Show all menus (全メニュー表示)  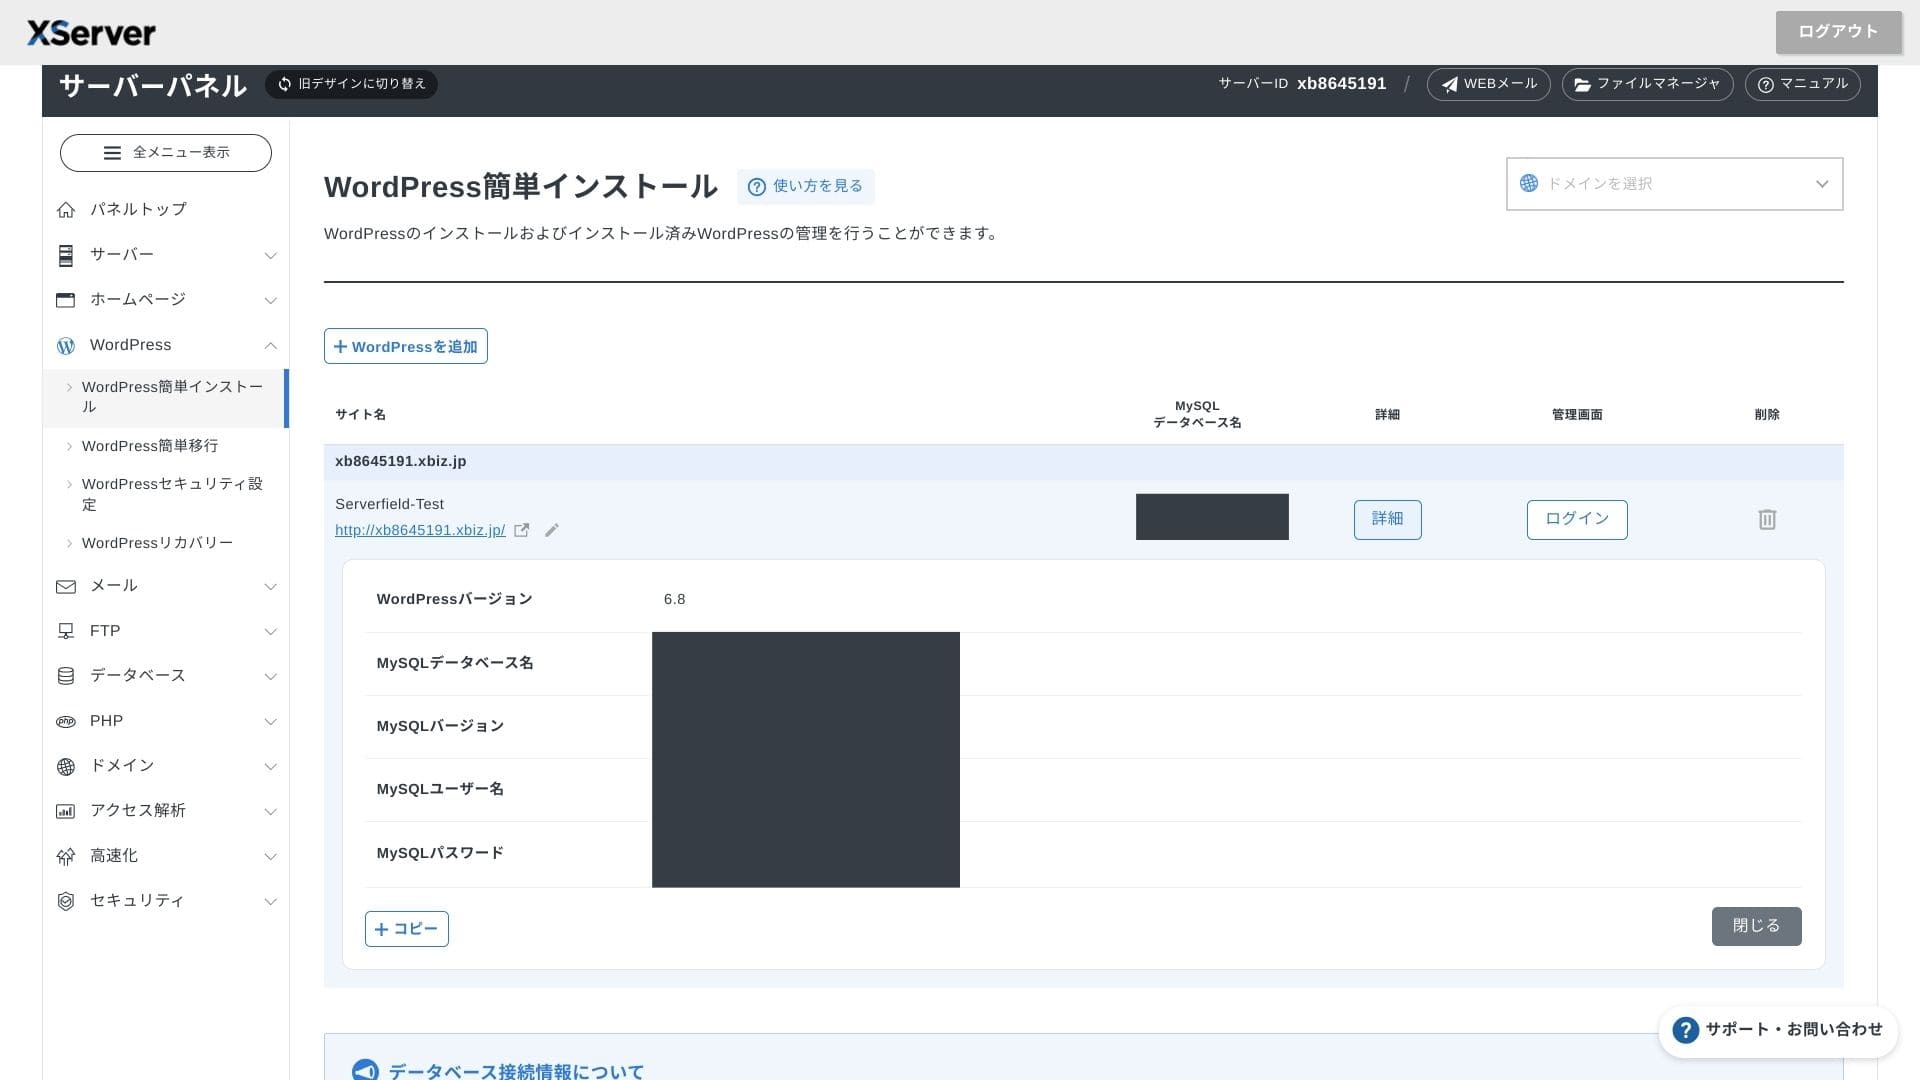click(x=166, y=153)
